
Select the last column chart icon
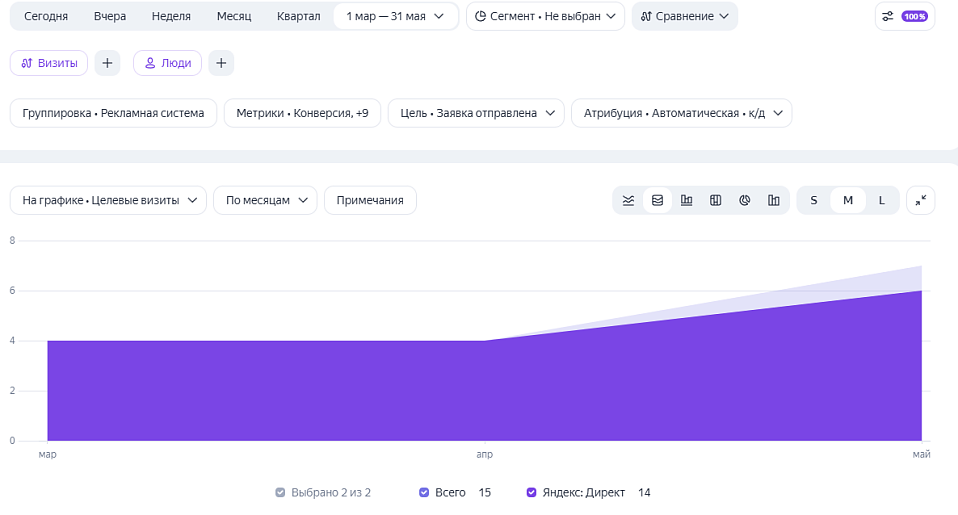(773, 200)
